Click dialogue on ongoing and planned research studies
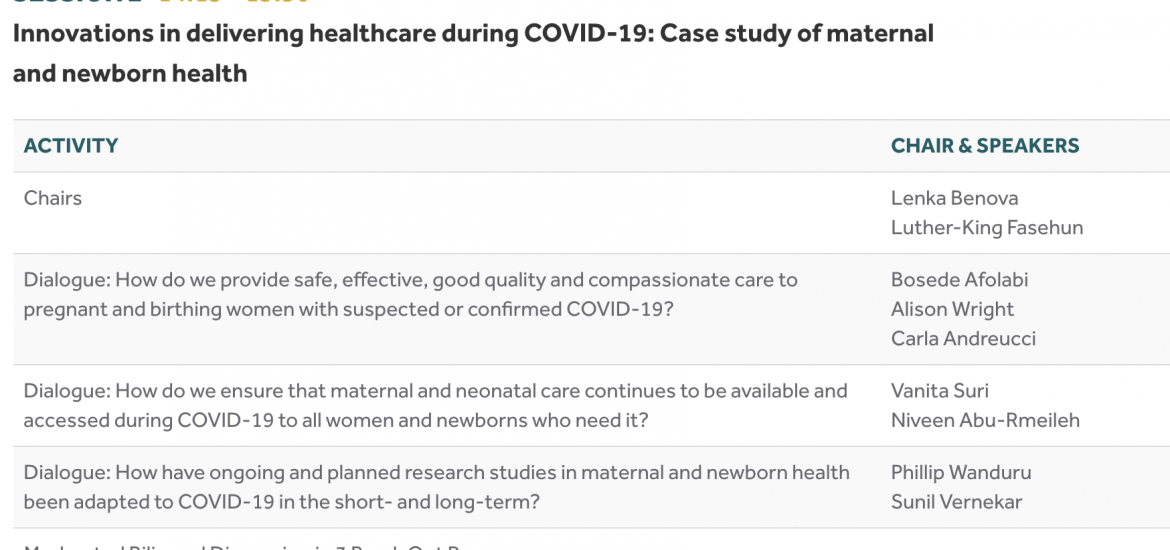 click(437, 487)
